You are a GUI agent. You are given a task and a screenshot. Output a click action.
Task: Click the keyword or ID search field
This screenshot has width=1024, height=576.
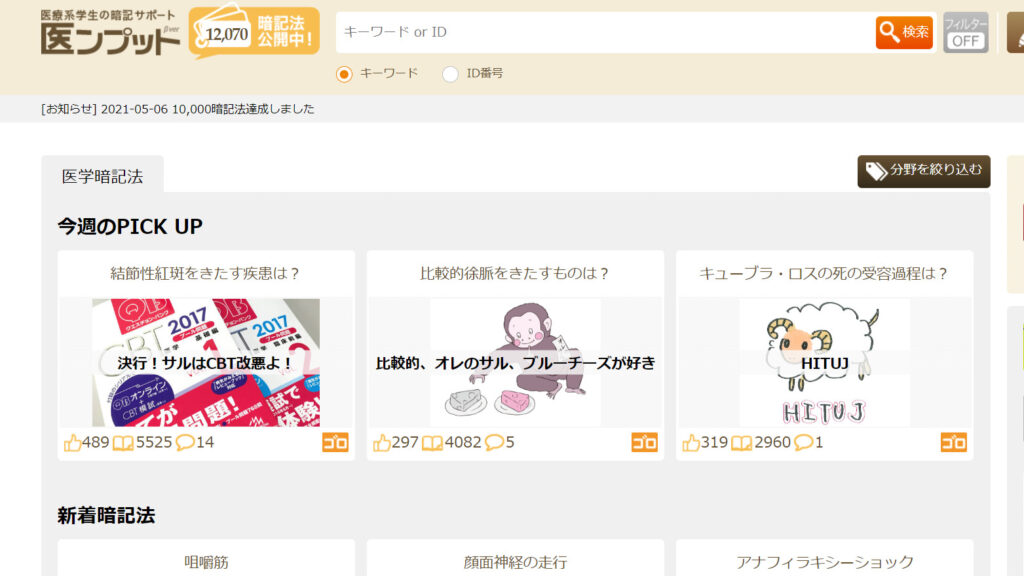tap(605, 32)
